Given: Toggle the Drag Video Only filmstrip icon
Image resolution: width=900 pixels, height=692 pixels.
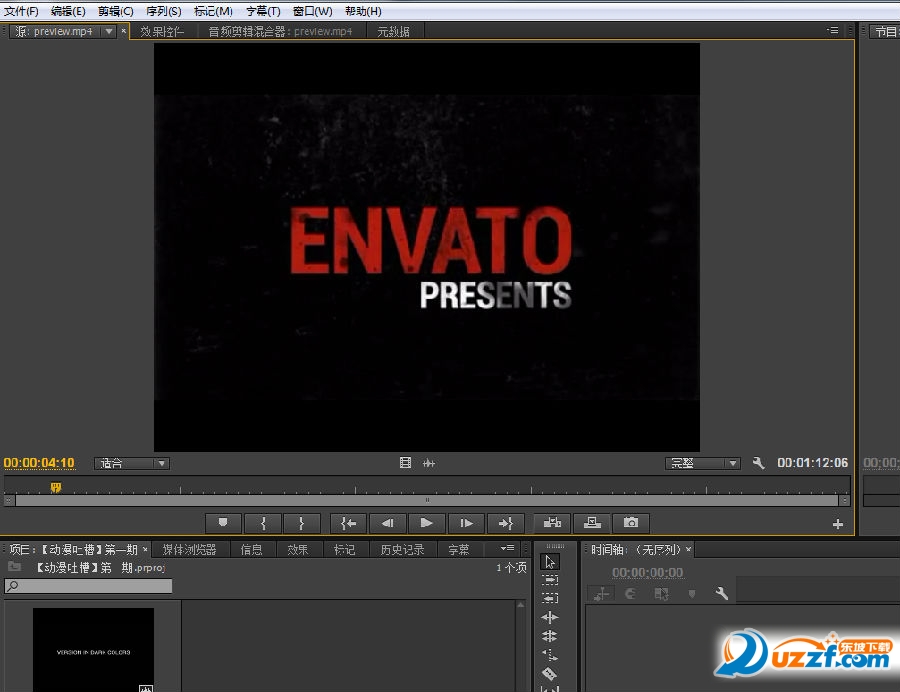Looking at the screenshot, I should pyautogui.click(x=405, y=463).
